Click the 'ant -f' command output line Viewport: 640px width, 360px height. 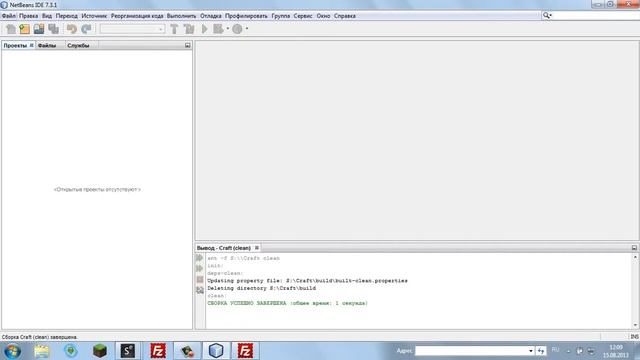tap(243, 258)
